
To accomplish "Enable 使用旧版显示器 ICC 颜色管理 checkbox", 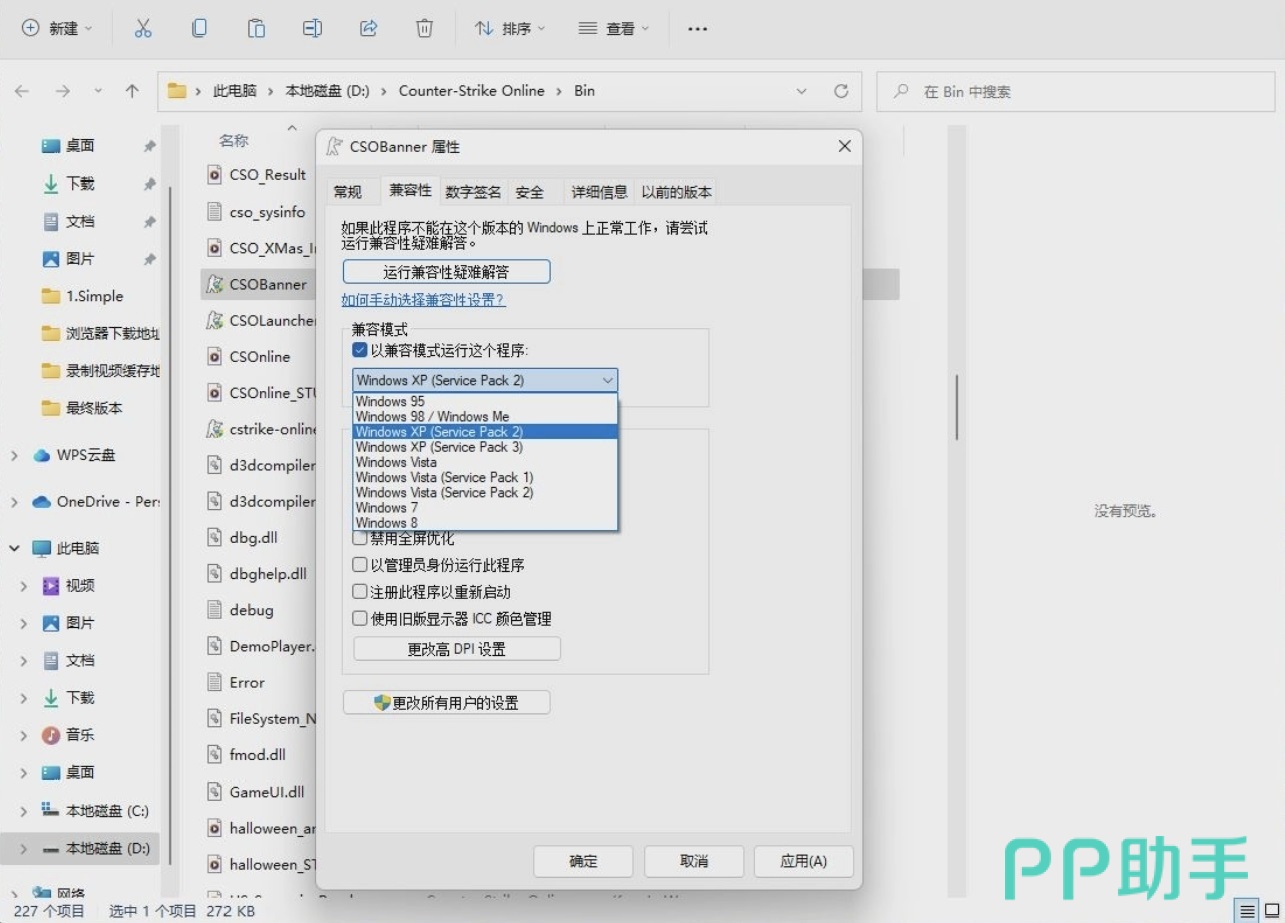I will (360, 619).
